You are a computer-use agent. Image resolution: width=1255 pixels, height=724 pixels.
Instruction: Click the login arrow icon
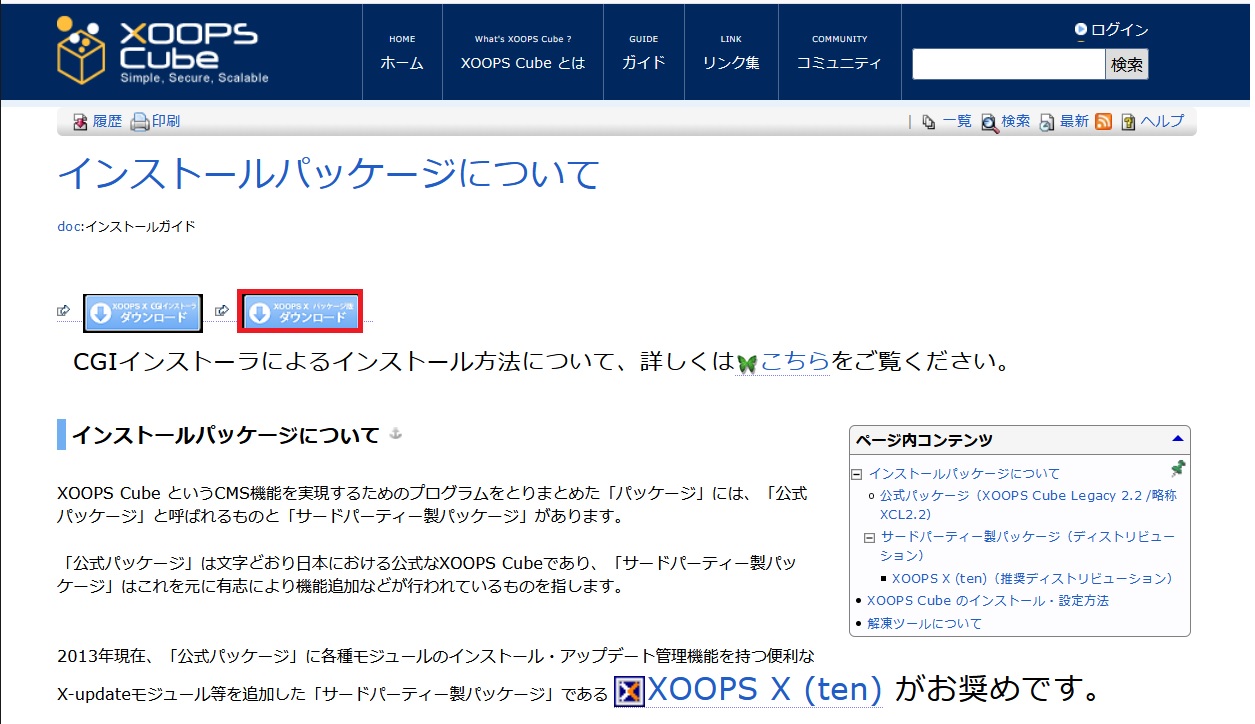[1081, 30]
